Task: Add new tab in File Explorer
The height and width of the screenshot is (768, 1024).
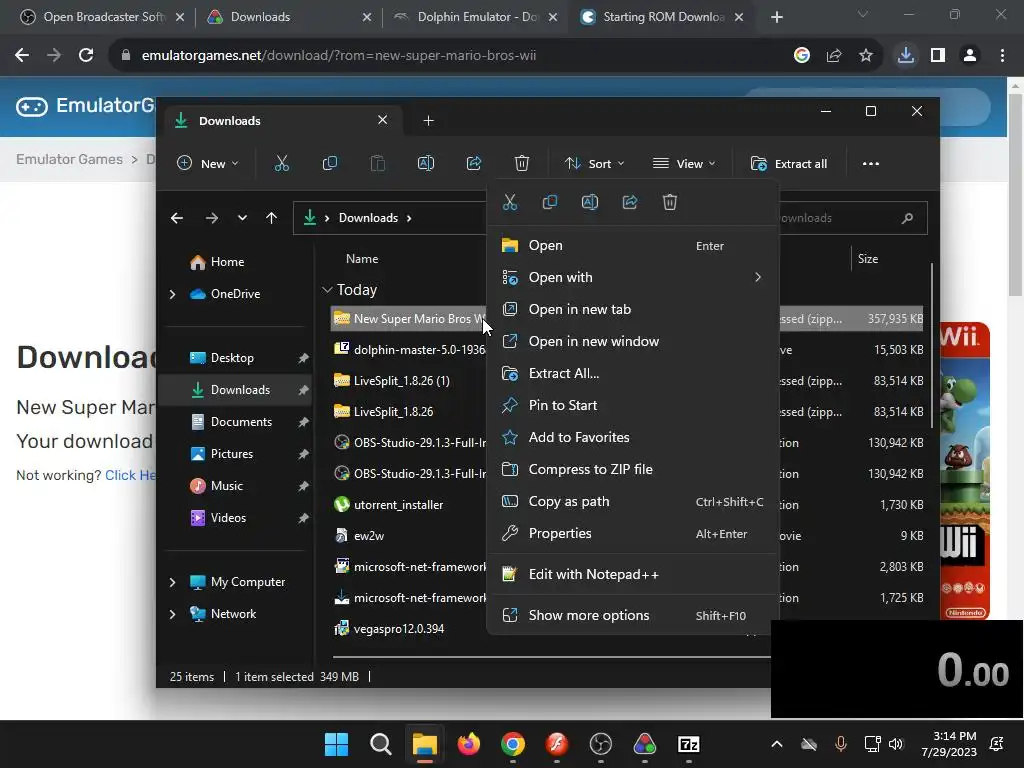Action: tap(428, 121)
